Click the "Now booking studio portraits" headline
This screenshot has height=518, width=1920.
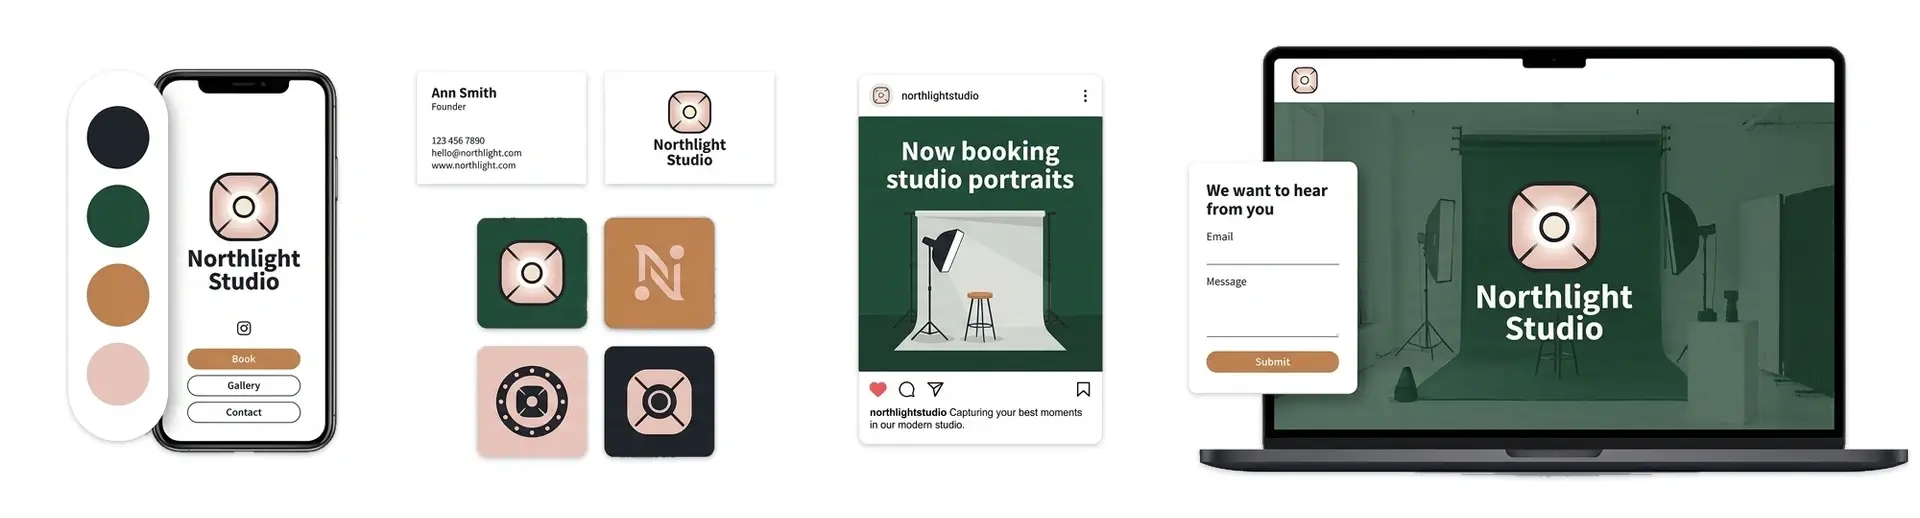(980, 165)
